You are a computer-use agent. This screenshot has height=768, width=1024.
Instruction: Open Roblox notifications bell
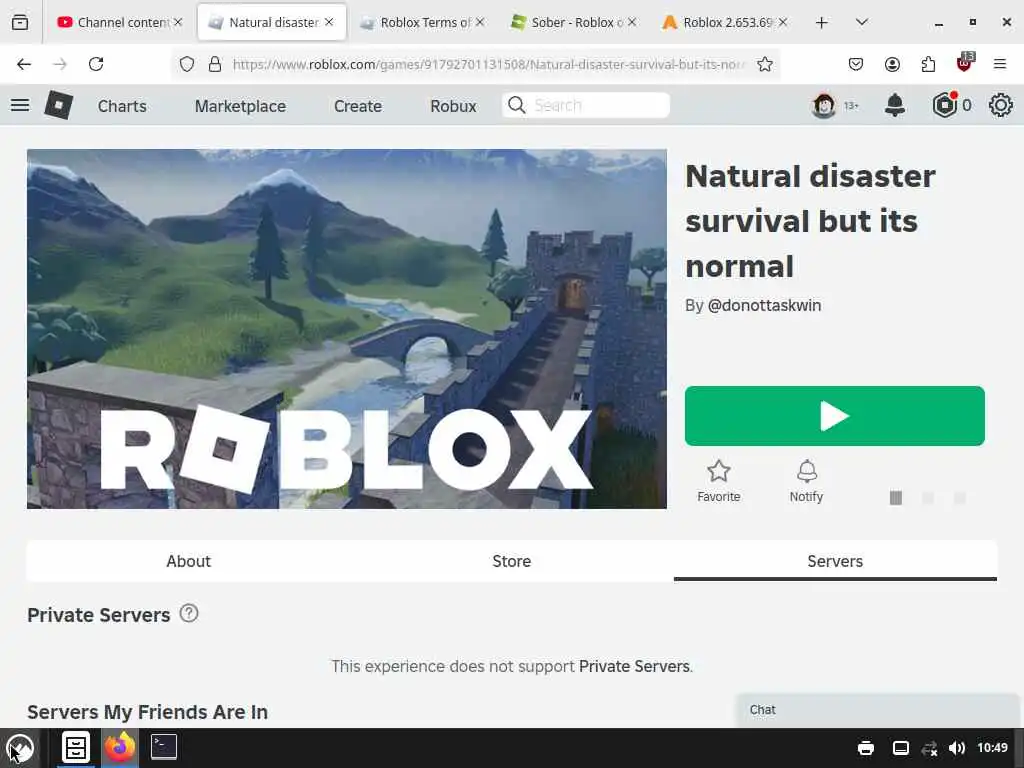point(895,105)
